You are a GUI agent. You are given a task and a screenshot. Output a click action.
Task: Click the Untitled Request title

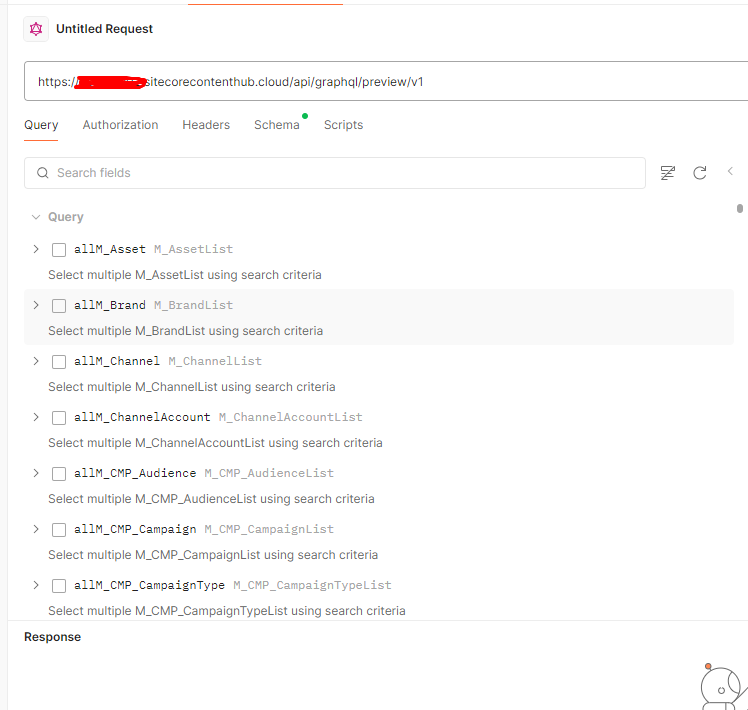click(104, 29)
